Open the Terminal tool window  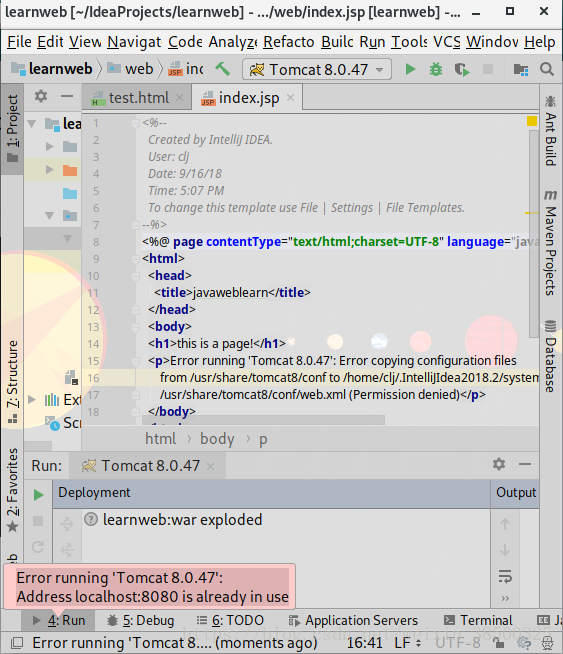[x=478, y=621]
